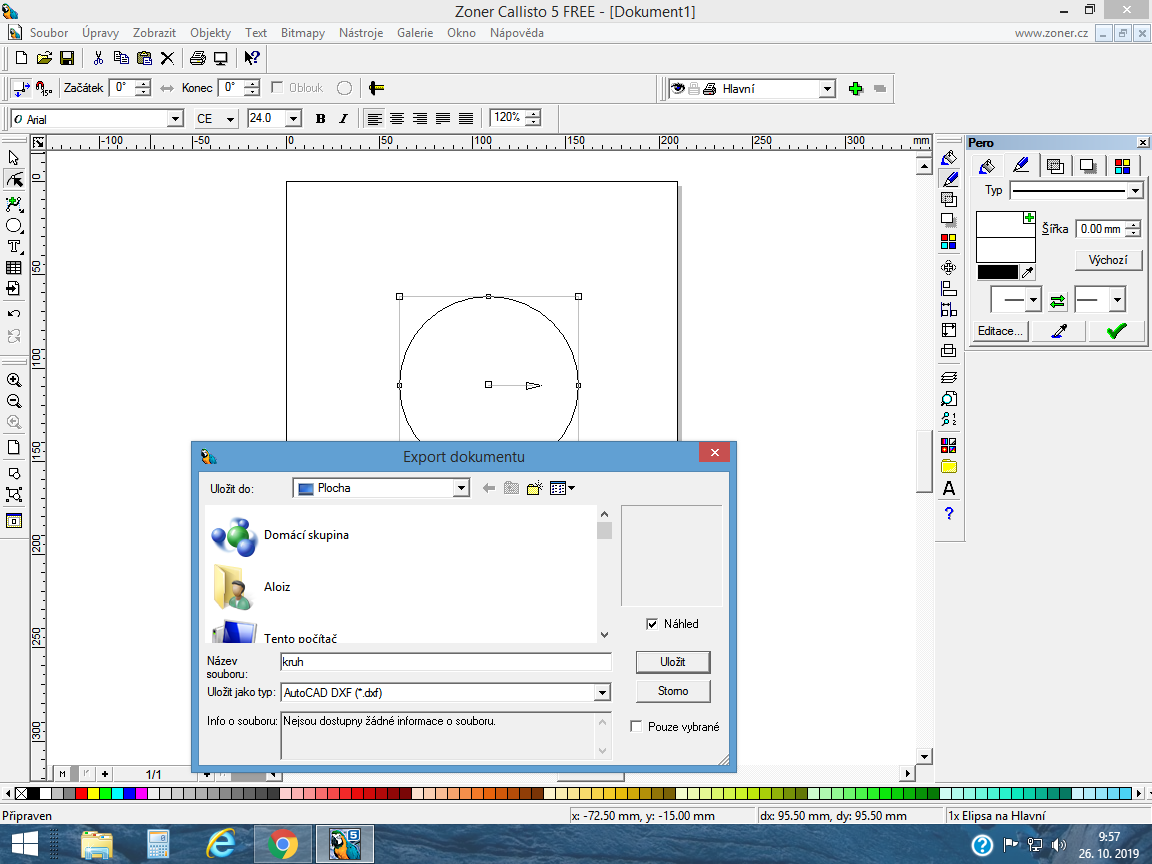This screenshot has width=1152, height=864.
Task: Click the Zoom in magnifier tool
Action: click(x=14, y=380)
